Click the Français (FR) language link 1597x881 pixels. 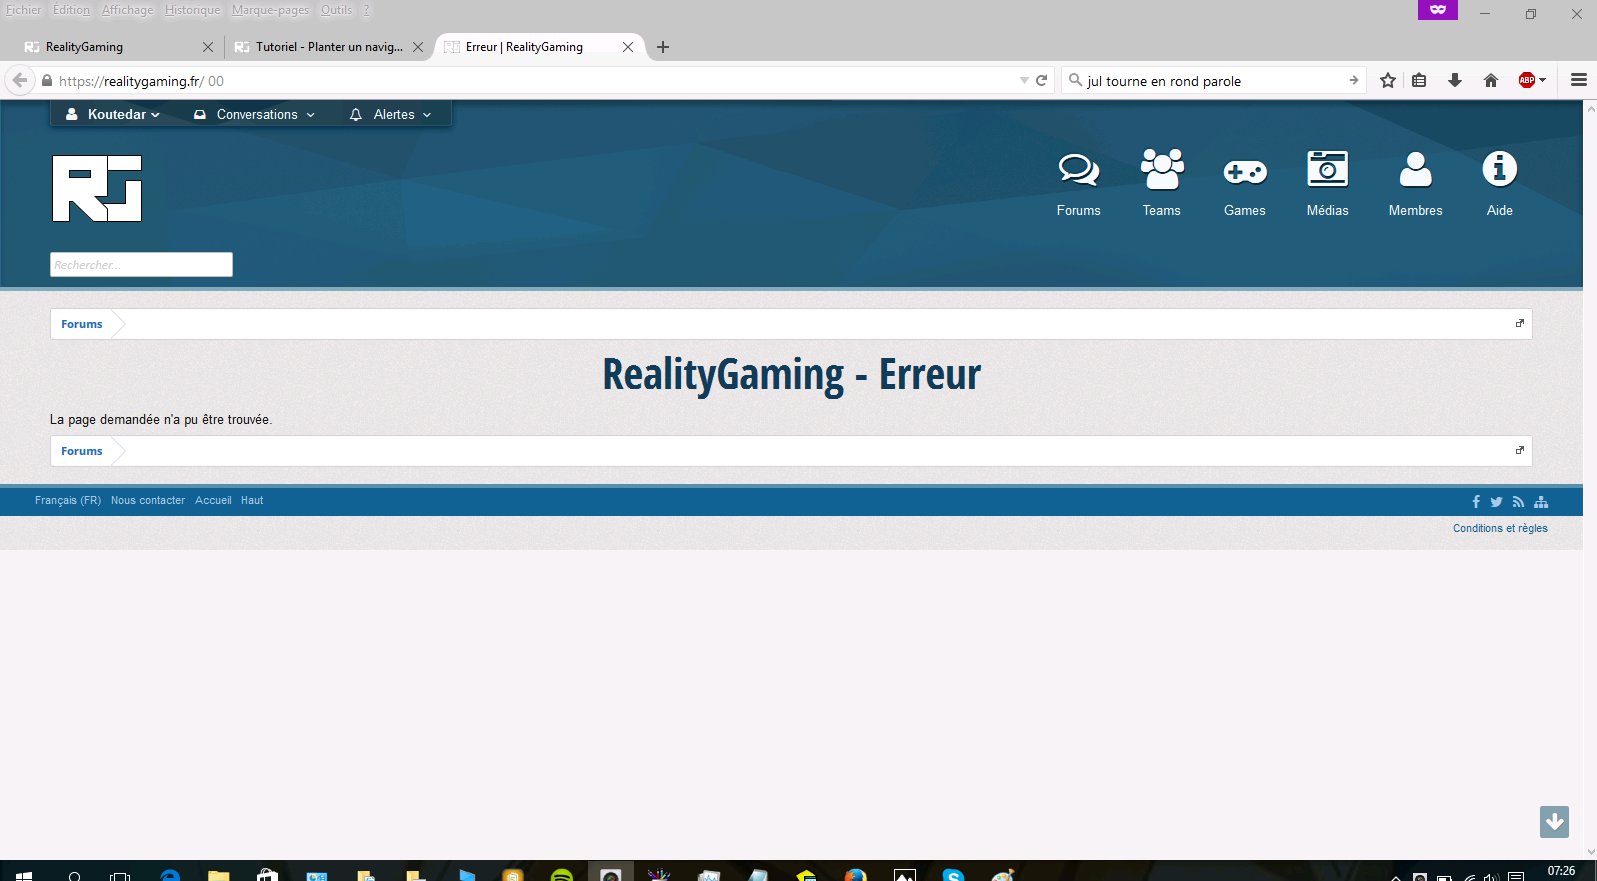click(68, 500)
